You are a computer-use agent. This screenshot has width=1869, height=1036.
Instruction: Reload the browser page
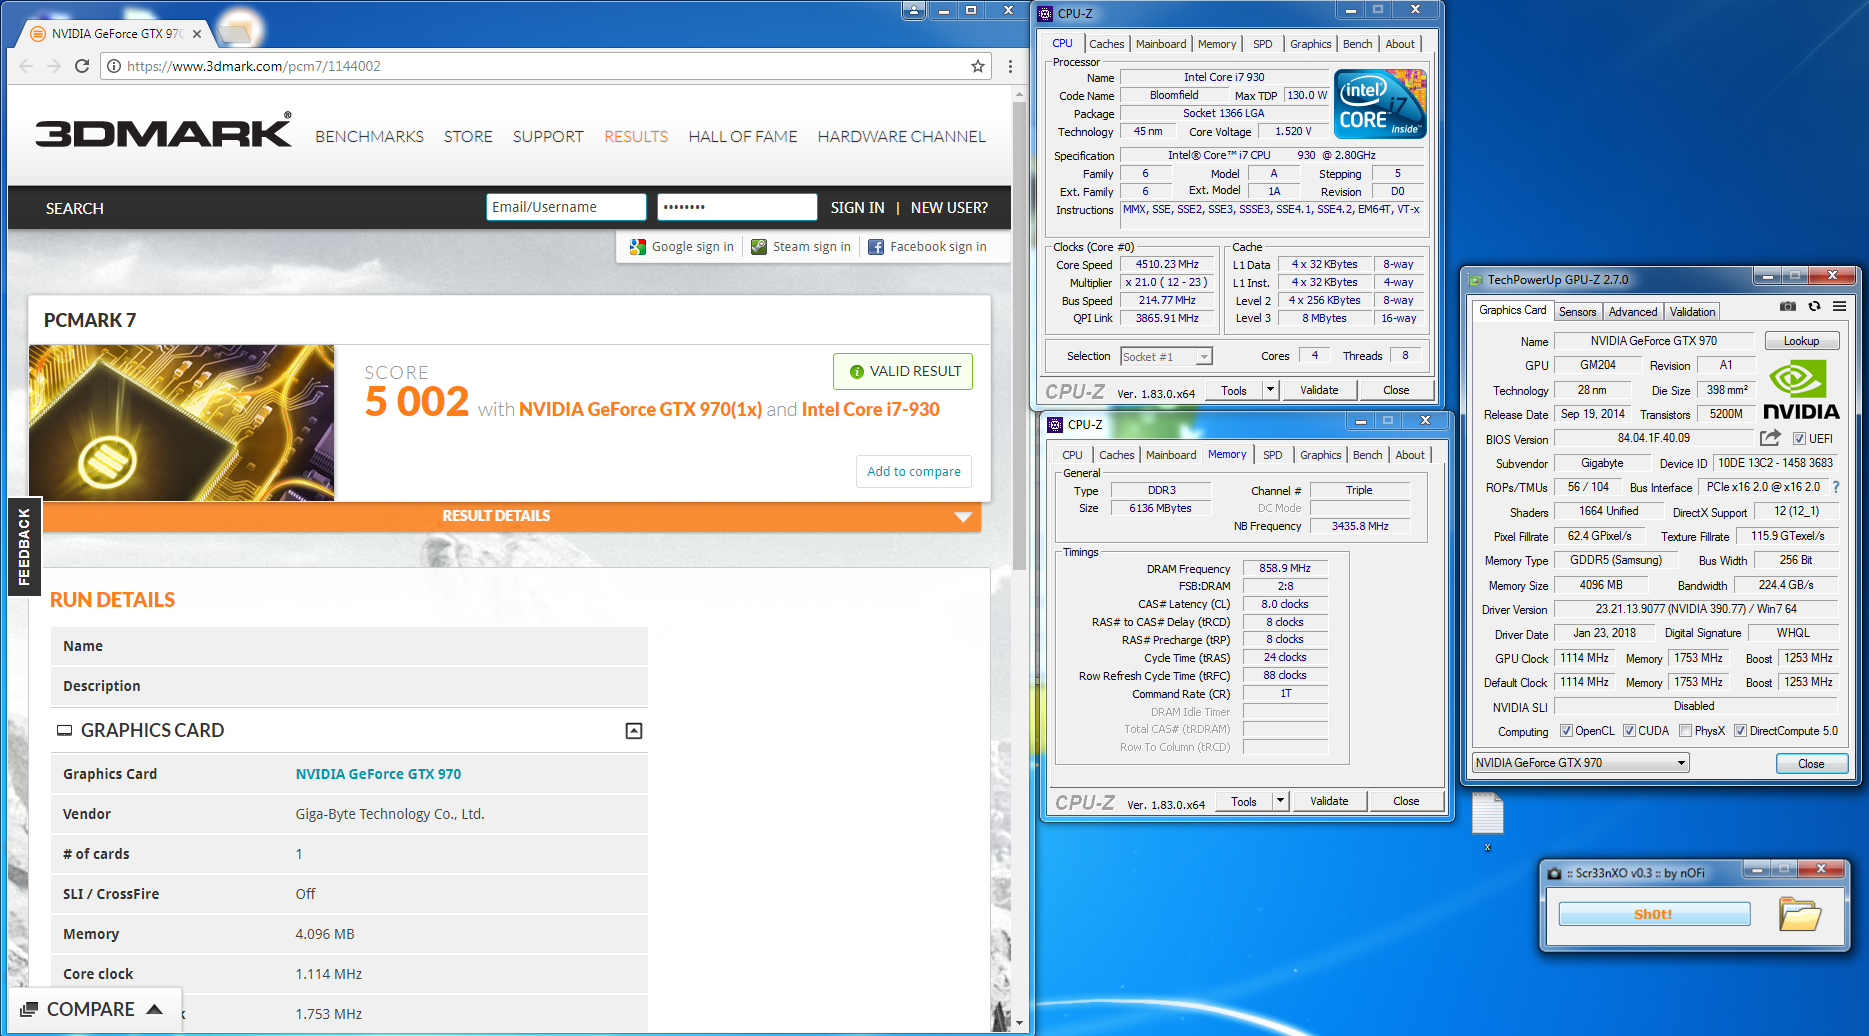(82, 66)
